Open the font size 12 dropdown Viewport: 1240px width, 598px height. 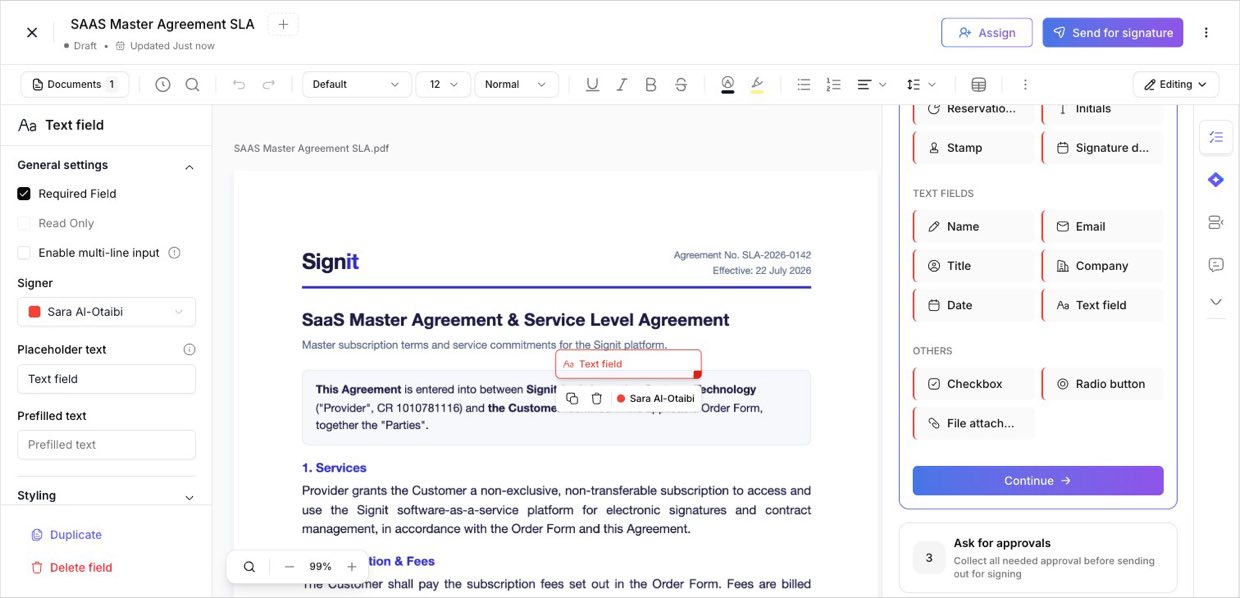443,84
